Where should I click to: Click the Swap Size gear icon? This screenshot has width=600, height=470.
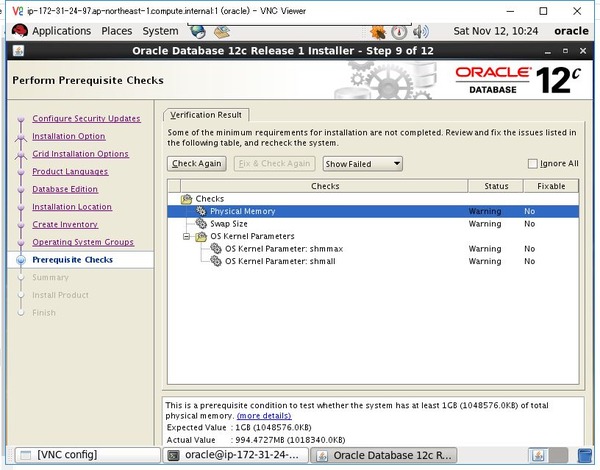click(201, 223)
